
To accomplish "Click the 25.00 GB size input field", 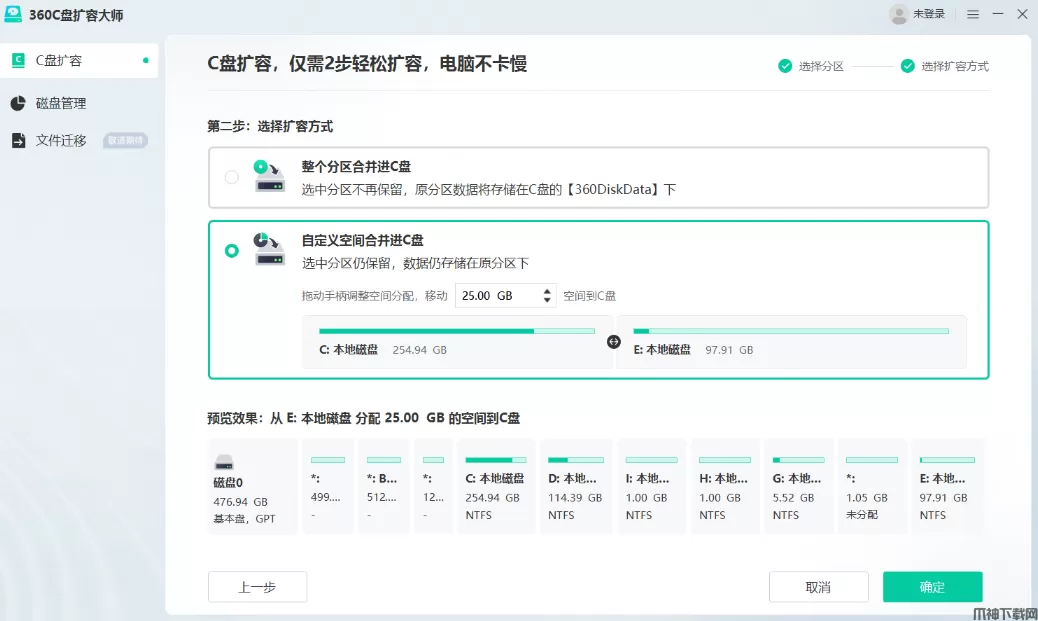I will (x=497, y=296).
